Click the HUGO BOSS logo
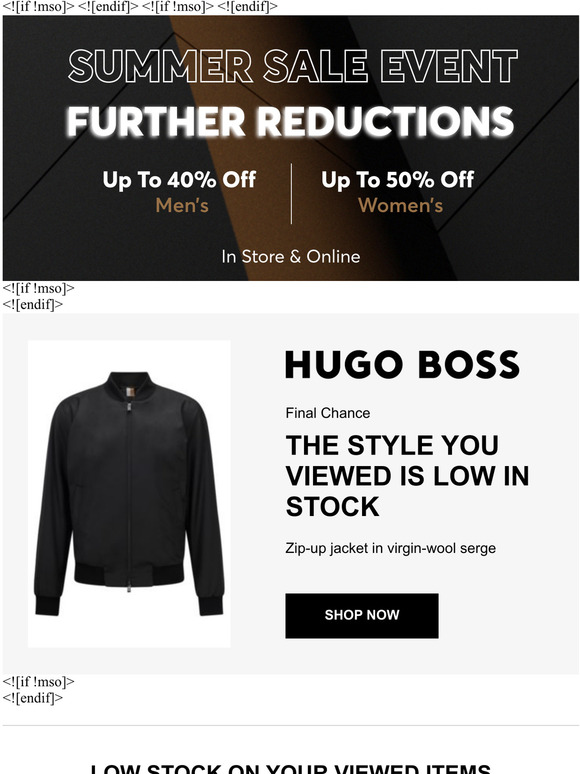The image size is (580, 774). point(402,365)
